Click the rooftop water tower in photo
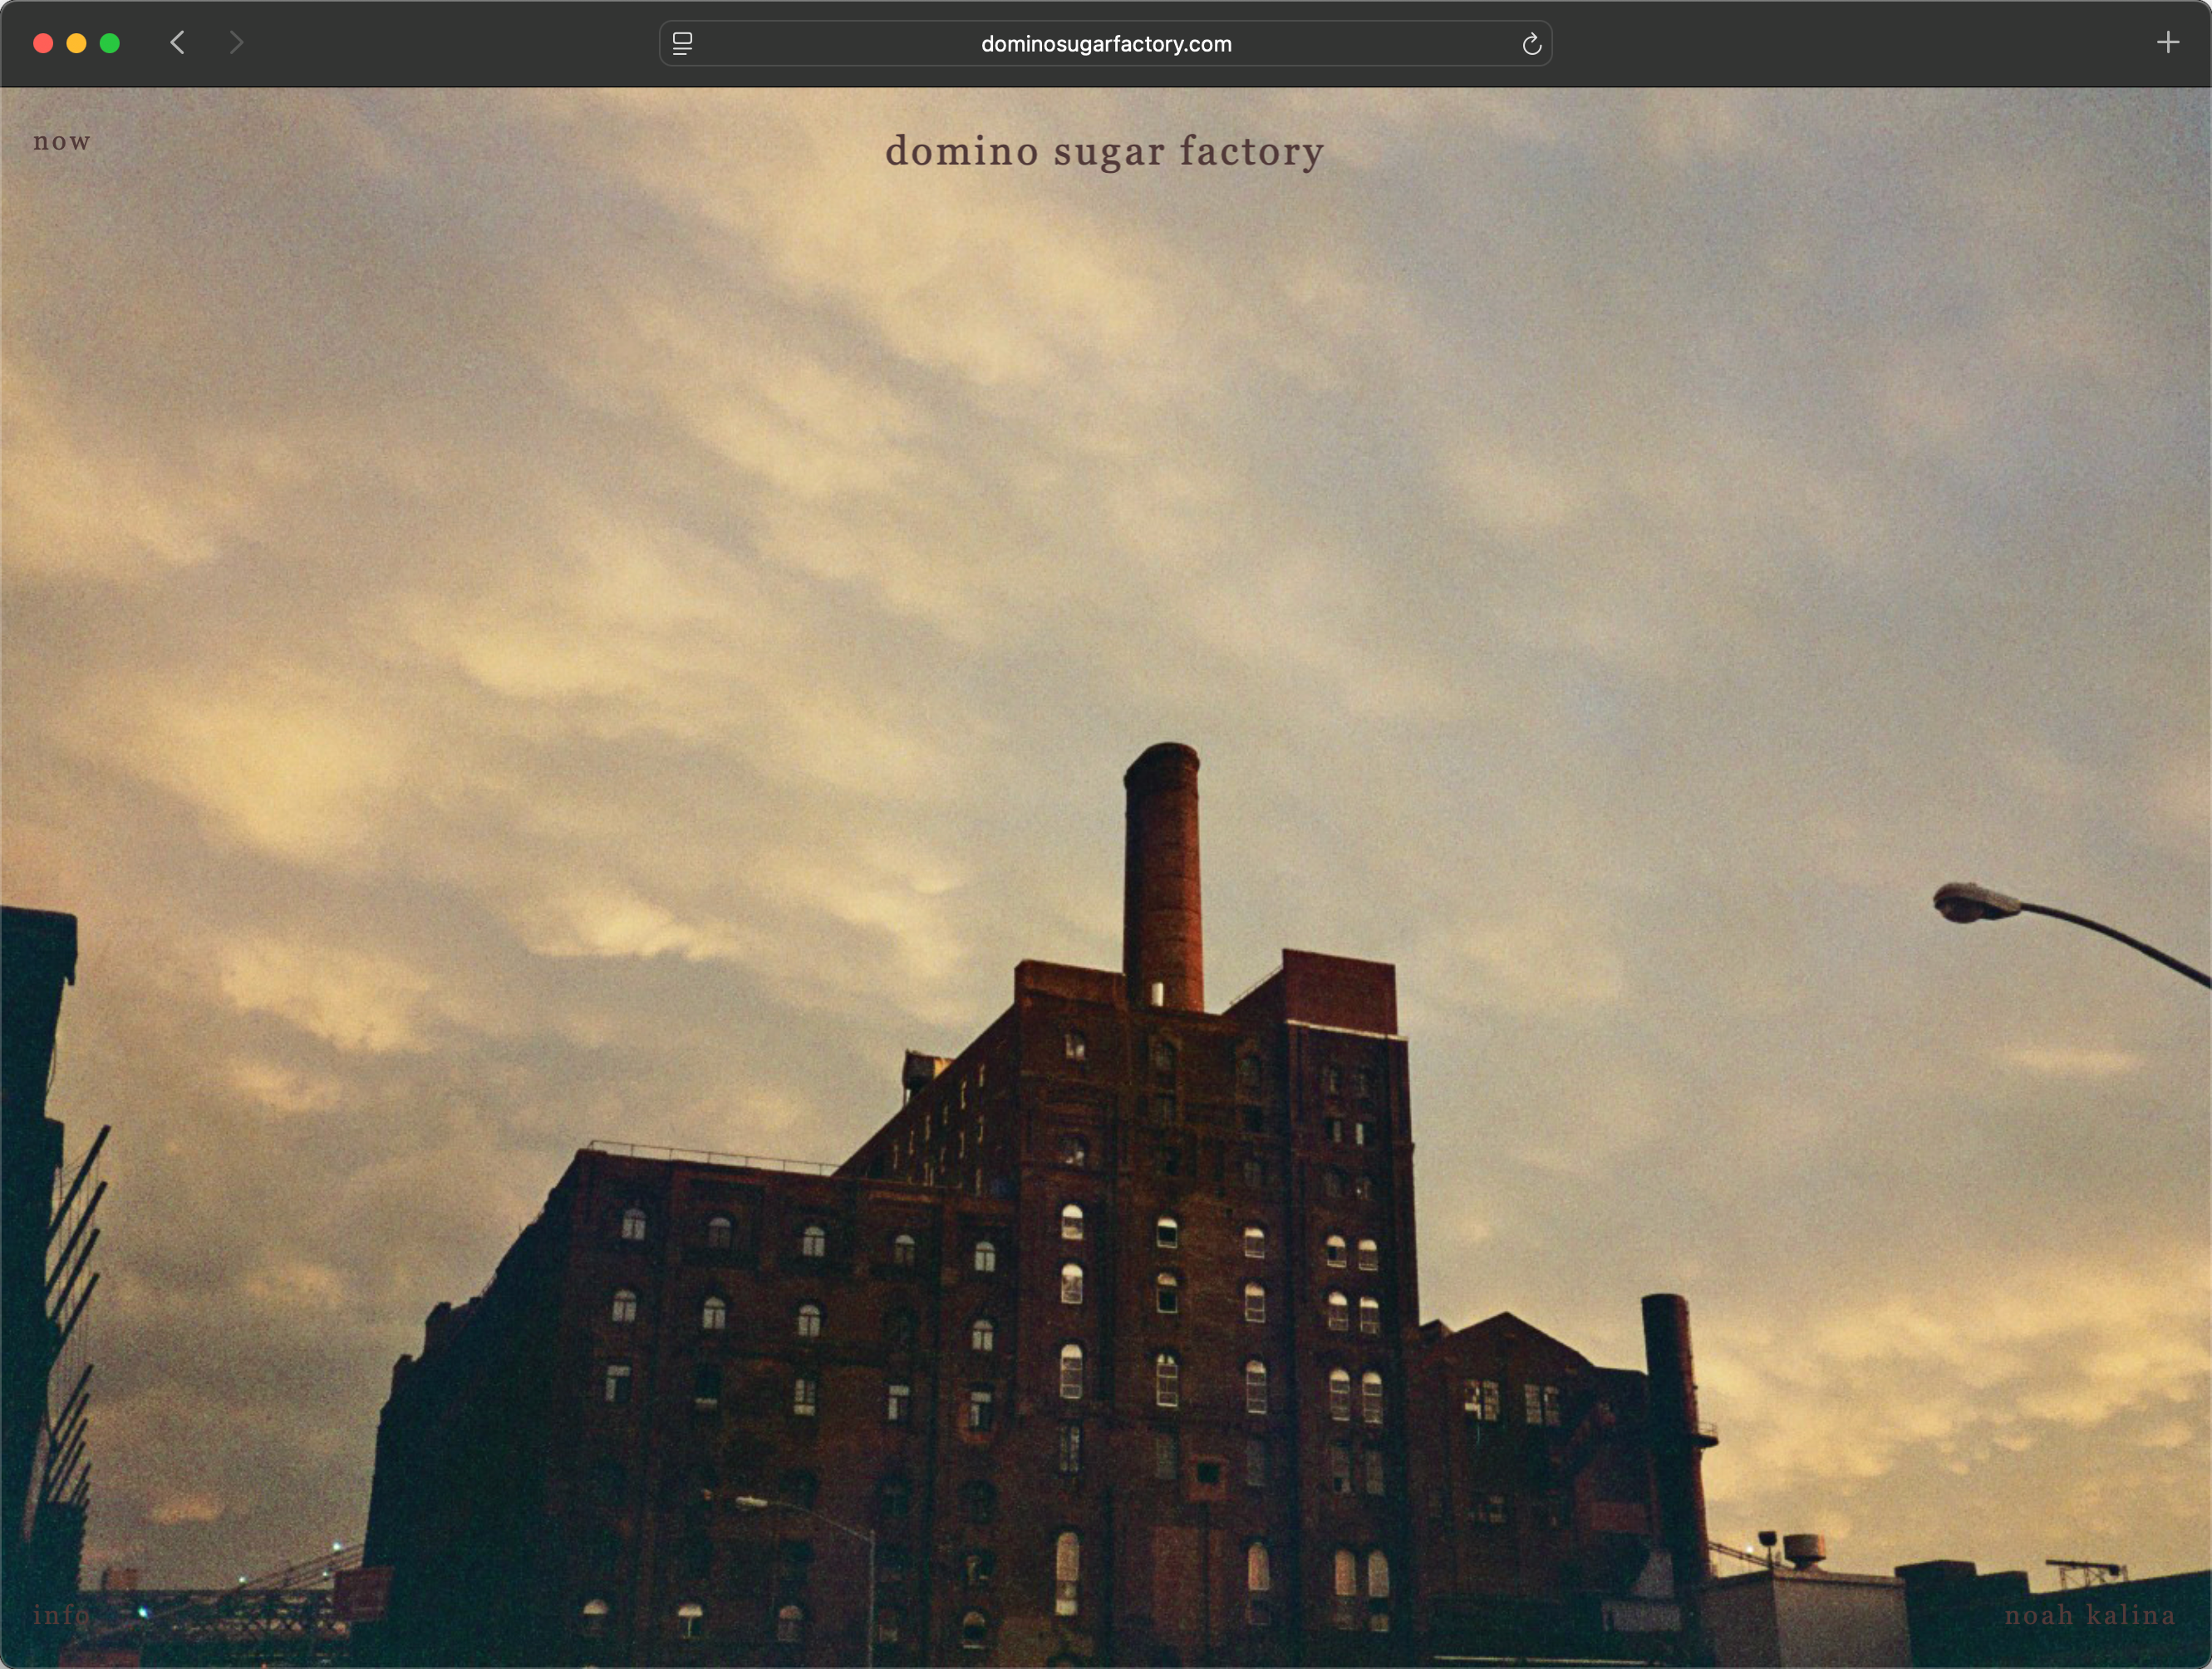Viewport: 2212px width, 1669px height. pos(1804,1551)
